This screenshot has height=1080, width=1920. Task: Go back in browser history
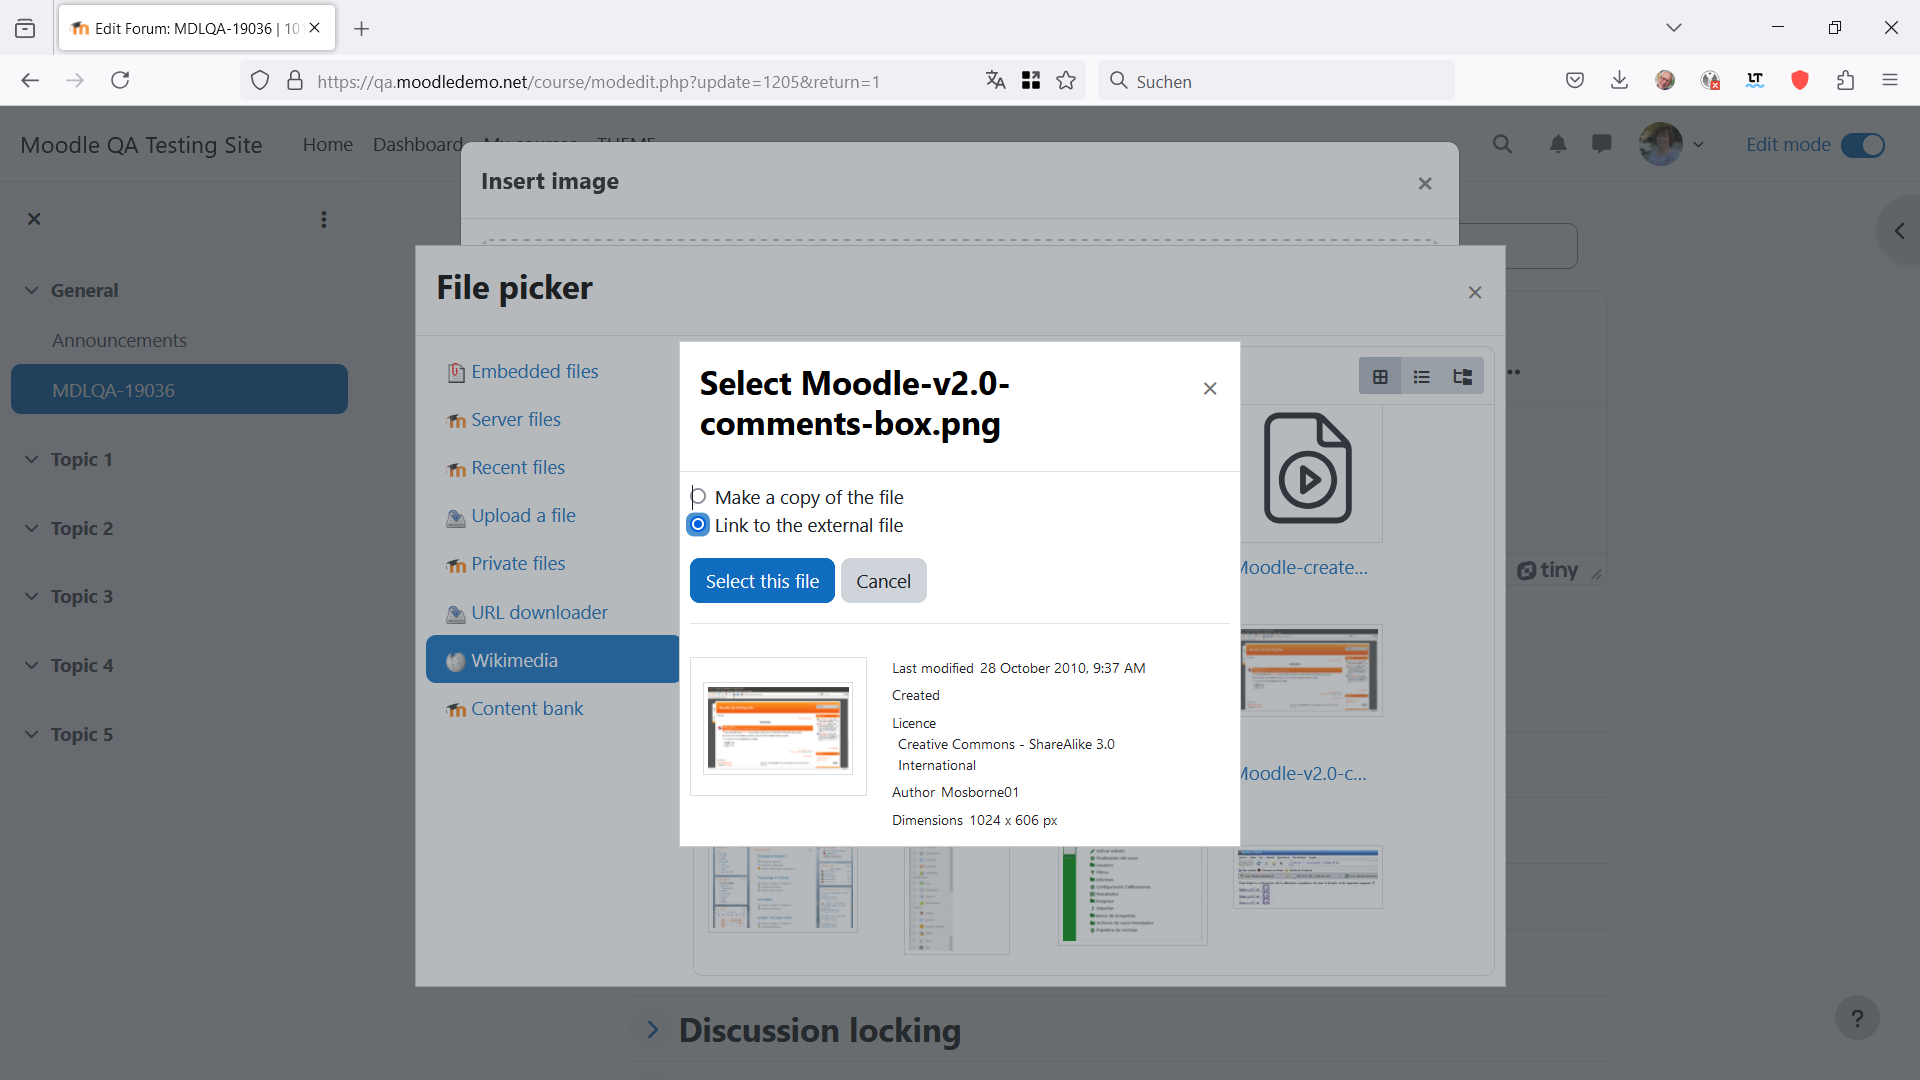pos(30,80)
